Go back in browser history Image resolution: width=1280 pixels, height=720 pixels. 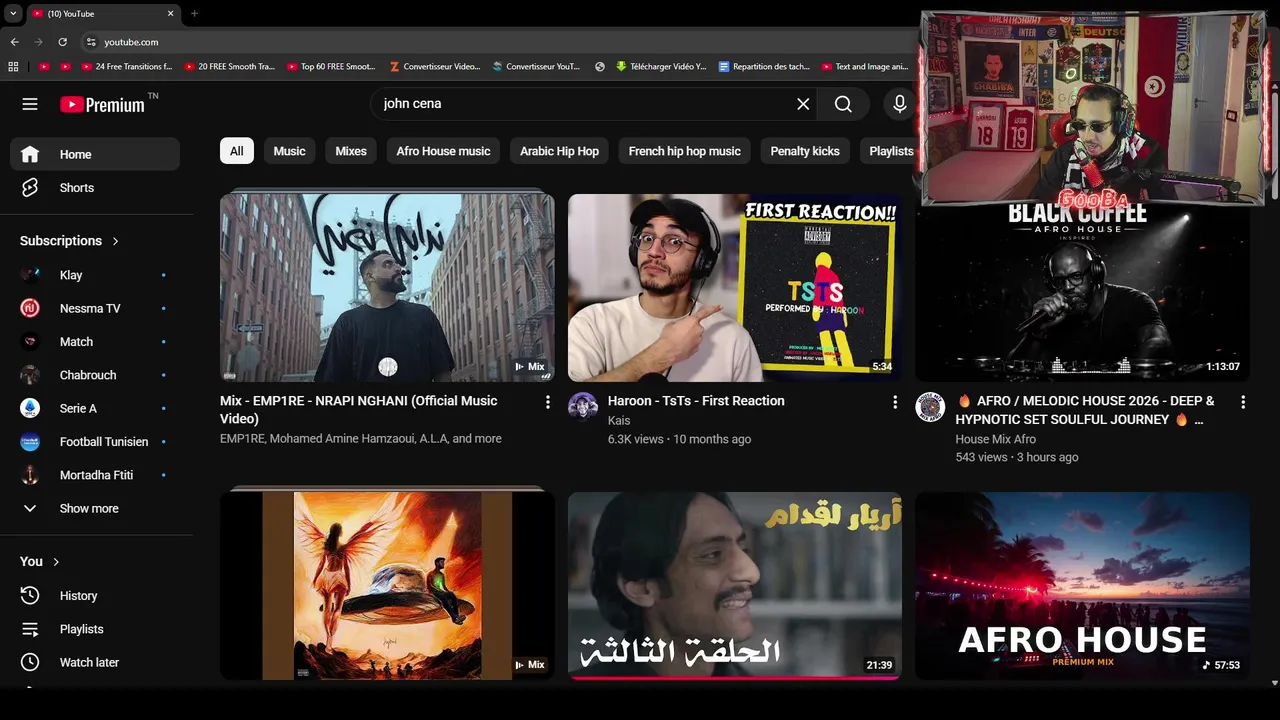coord(15,42)
